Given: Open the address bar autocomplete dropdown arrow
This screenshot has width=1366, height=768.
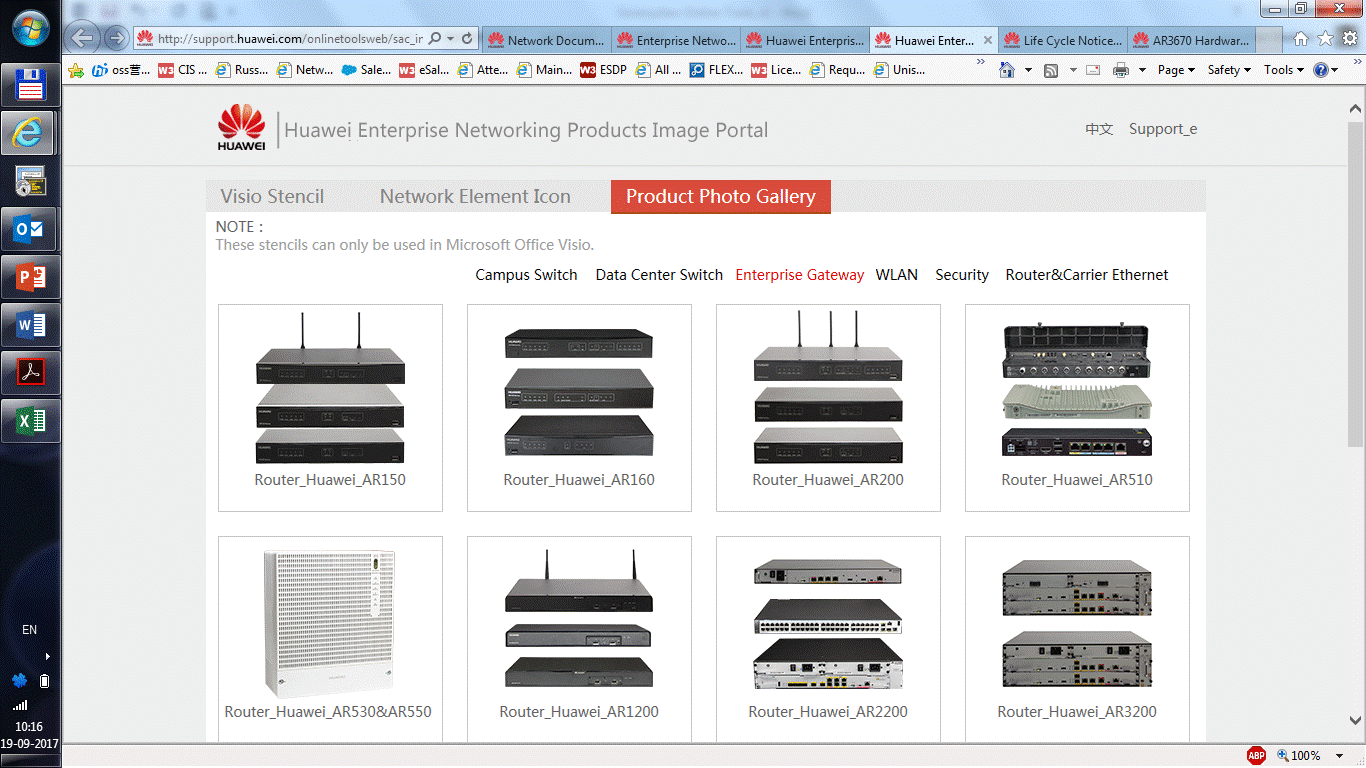Looking at the screenshot, I should click(451, 39).
